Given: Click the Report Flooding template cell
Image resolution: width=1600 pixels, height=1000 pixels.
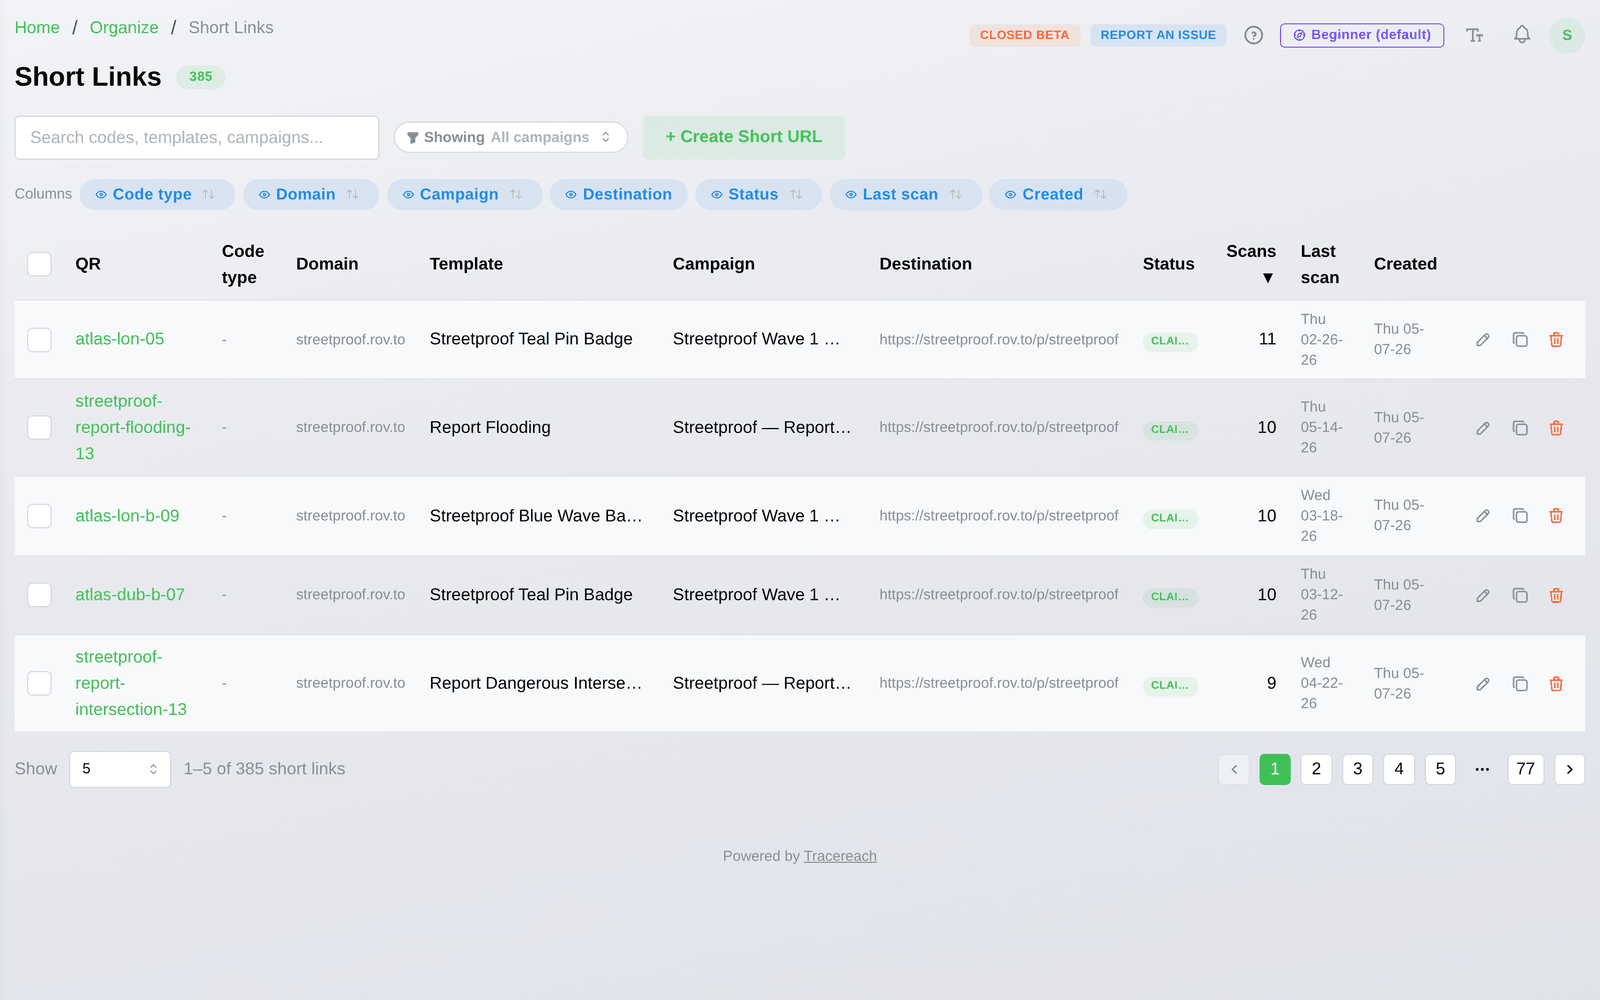Looking at the screenshot, I should tap(490, 428).
